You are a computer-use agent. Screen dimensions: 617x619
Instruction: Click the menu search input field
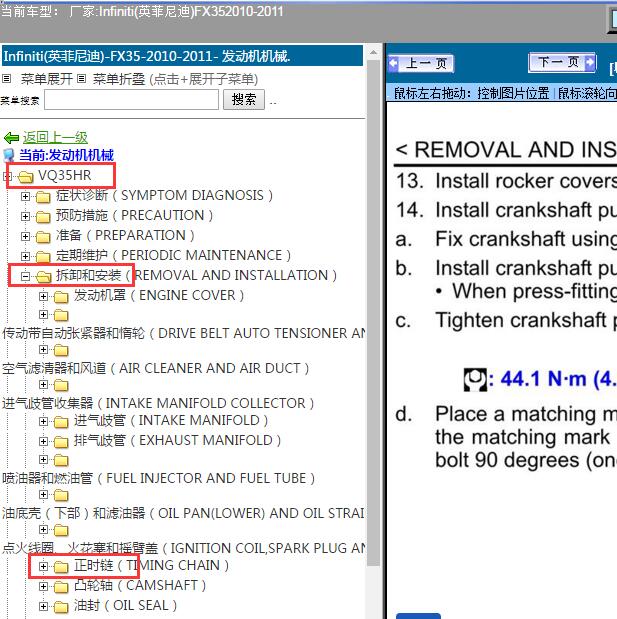131,99
